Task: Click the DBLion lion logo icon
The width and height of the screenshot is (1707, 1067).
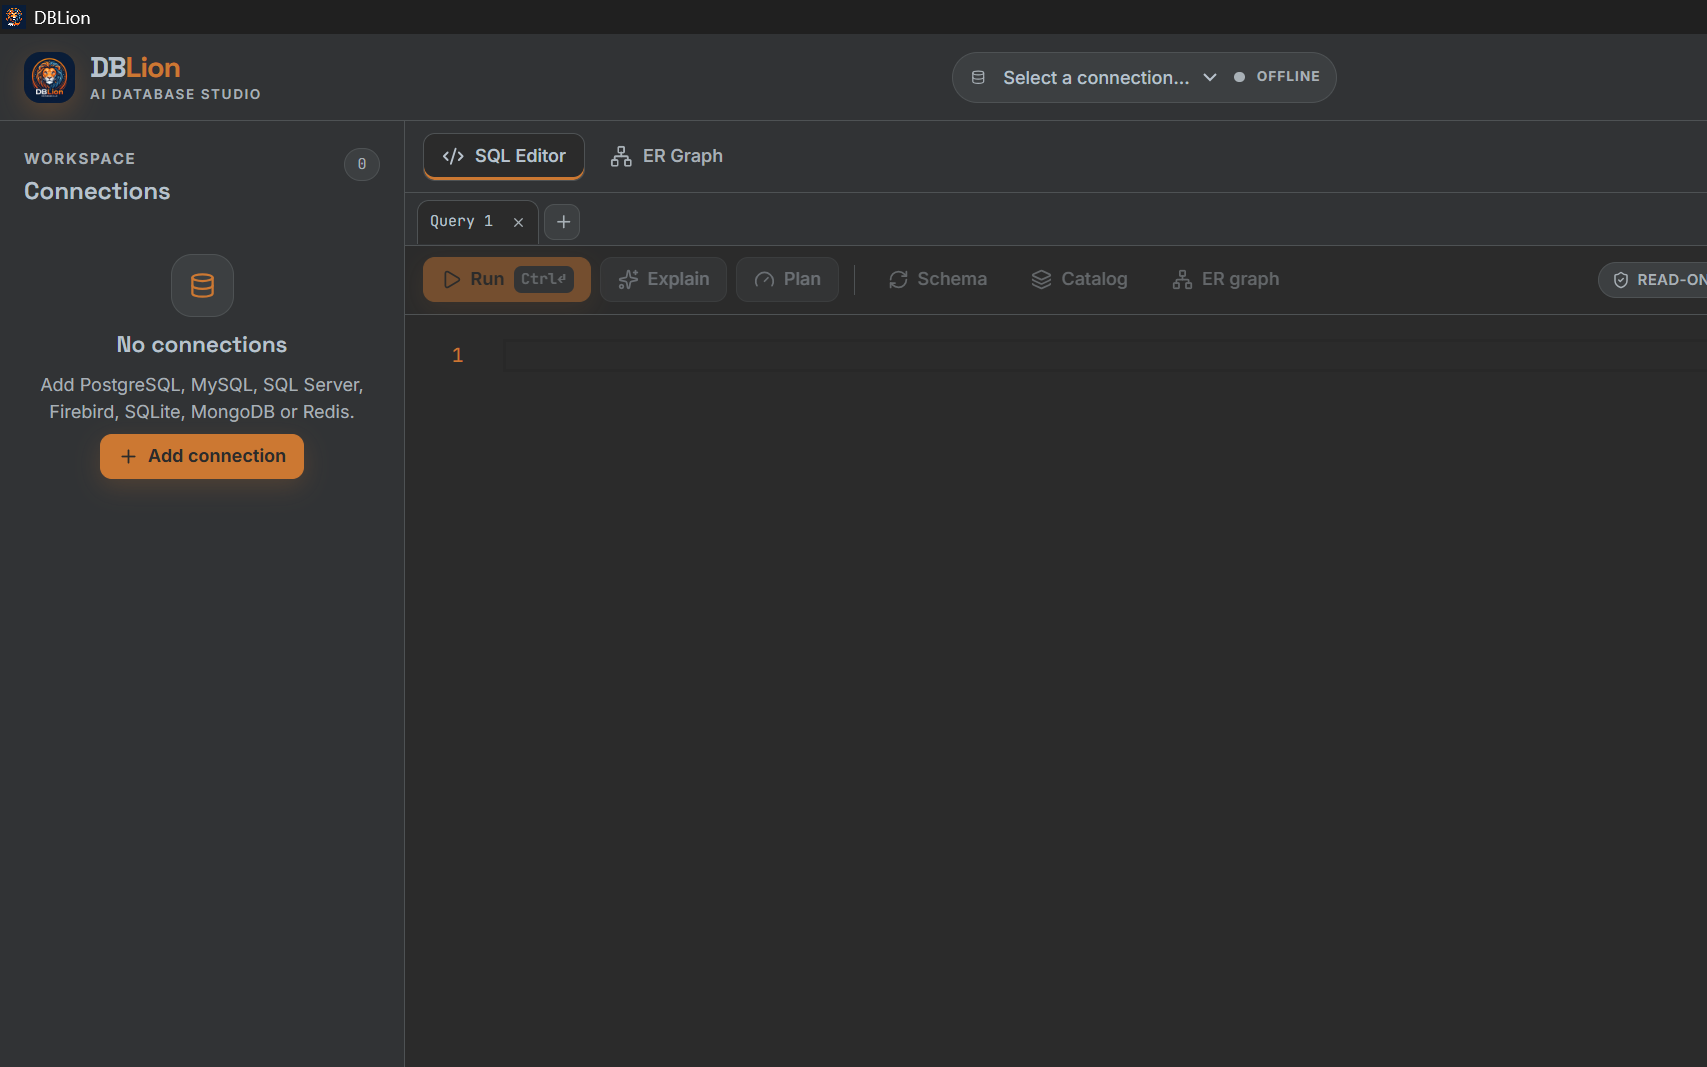Action: pyautogui.click(x=49, y=78)
